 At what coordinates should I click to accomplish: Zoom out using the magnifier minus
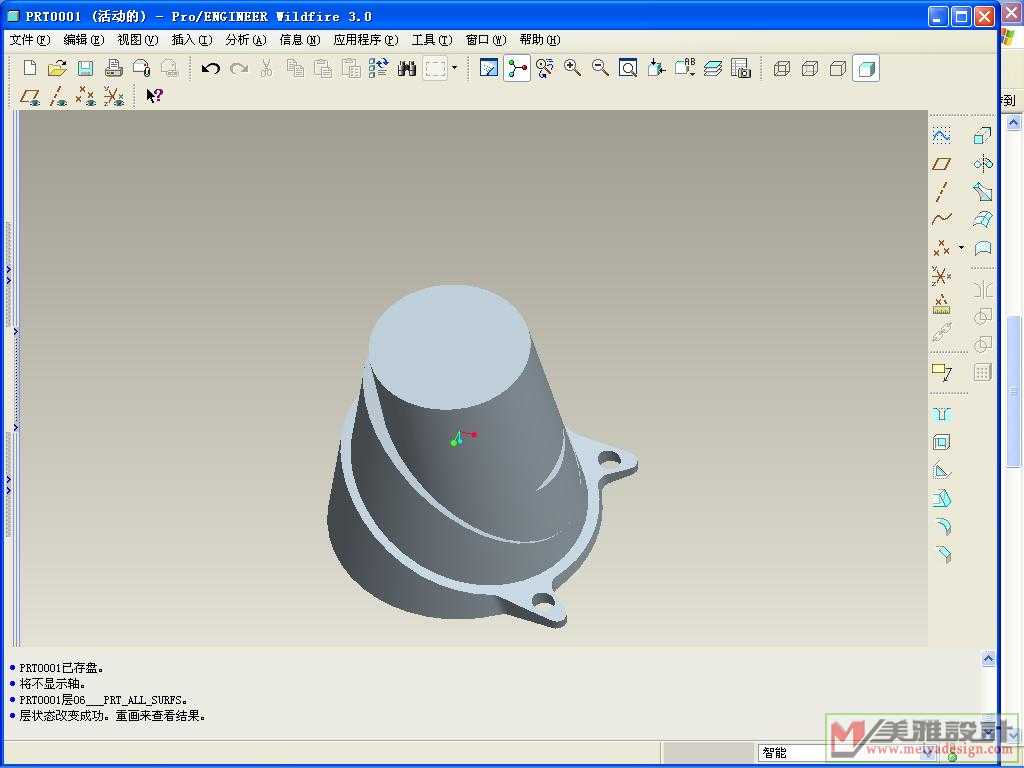pyautogui.click(x=600, y=68)
